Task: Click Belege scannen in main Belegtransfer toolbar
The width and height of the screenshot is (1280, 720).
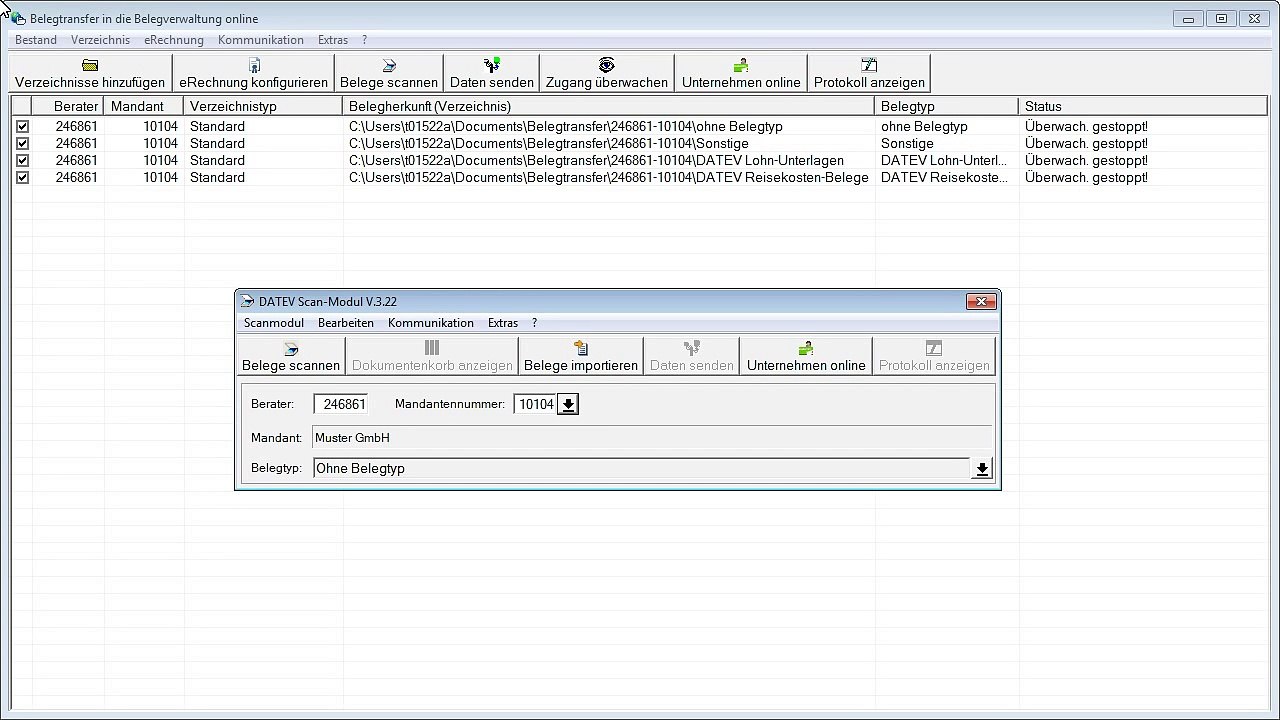Action: tap(389, 73)
